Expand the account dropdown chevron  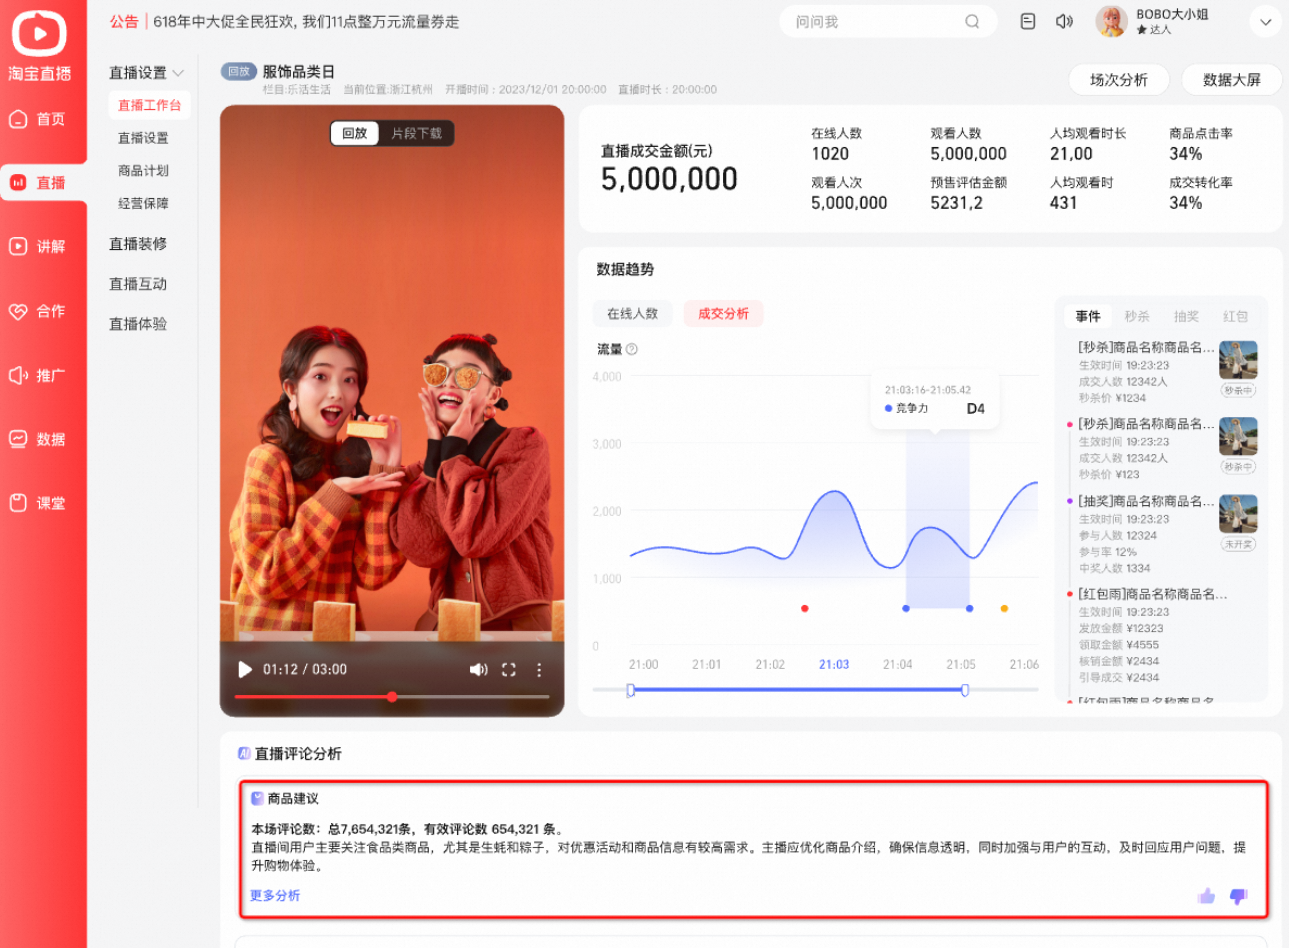(1265, 21)
